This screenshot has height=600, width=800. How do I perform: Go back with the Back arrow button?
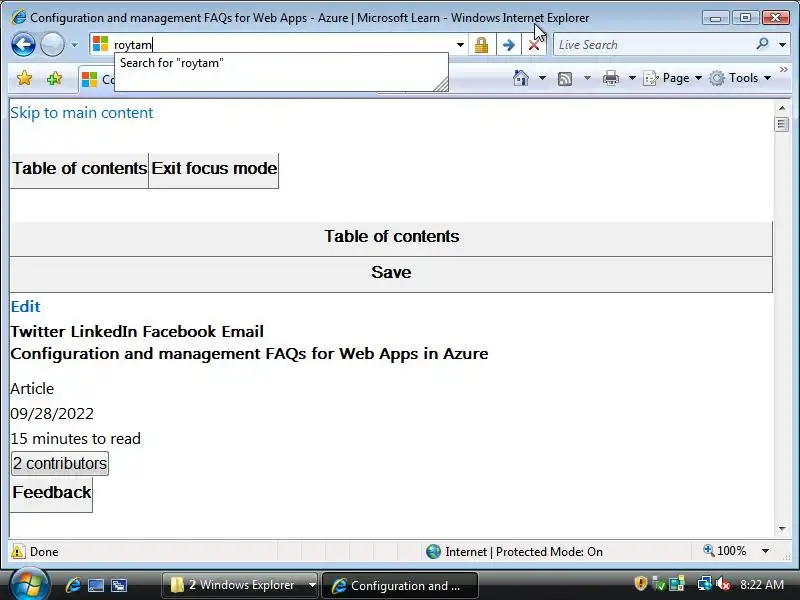(23, 45)
